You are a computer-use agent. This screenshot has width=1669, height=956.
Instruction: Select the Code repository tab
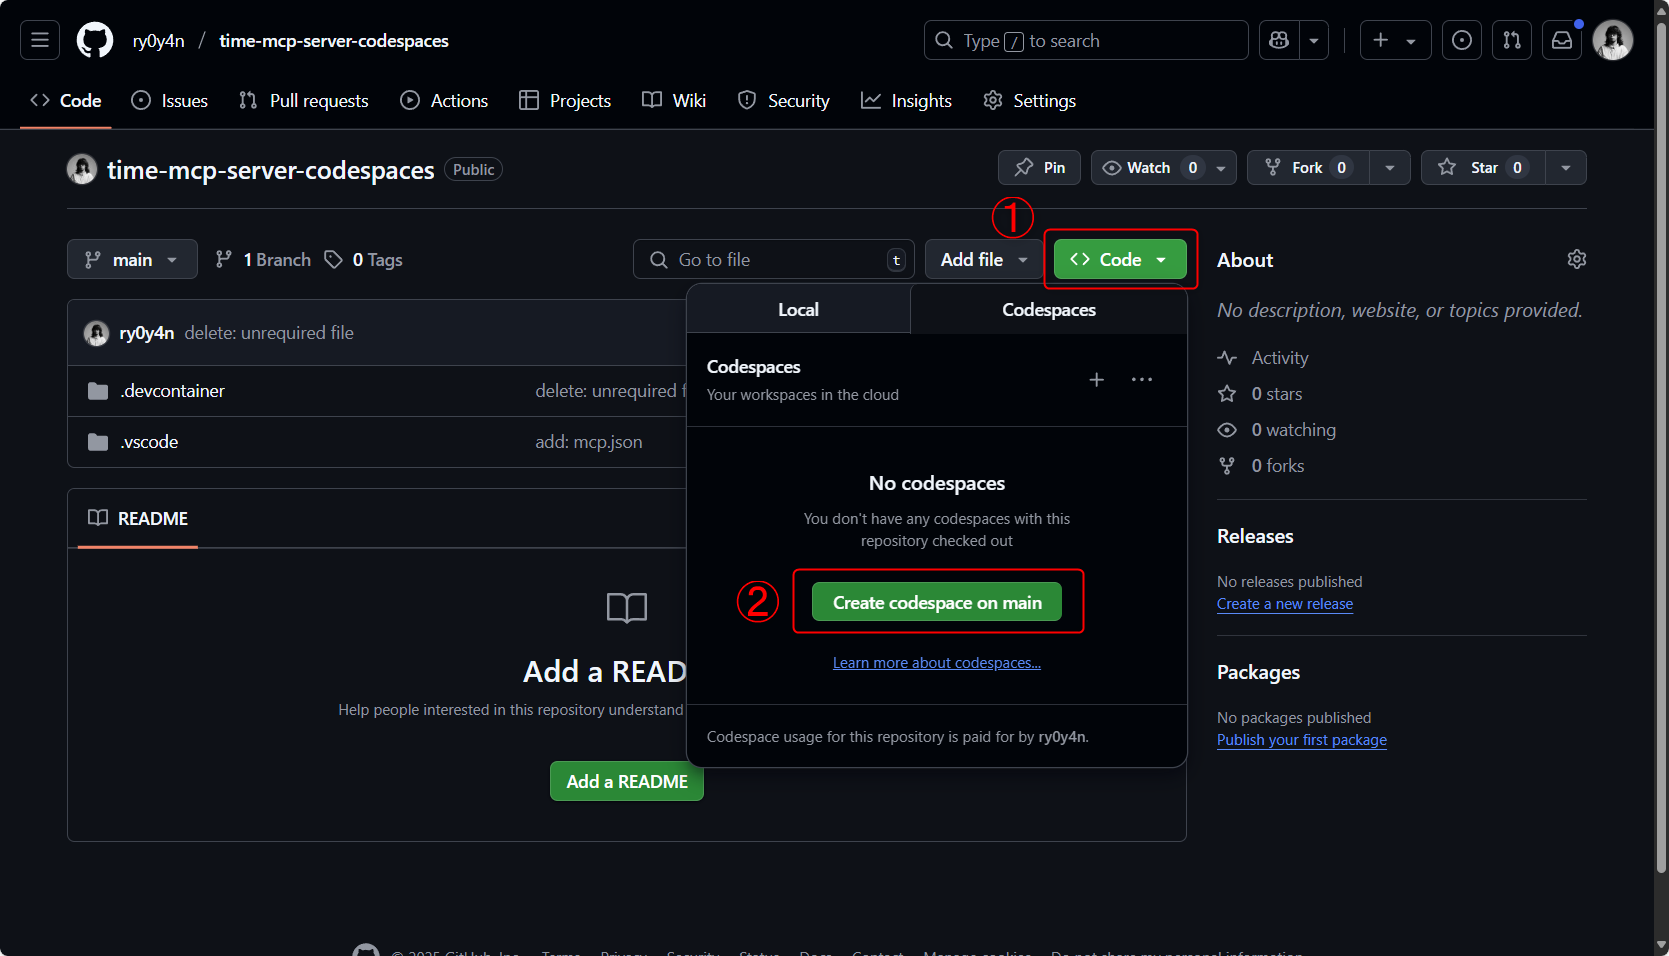point(66,101)
